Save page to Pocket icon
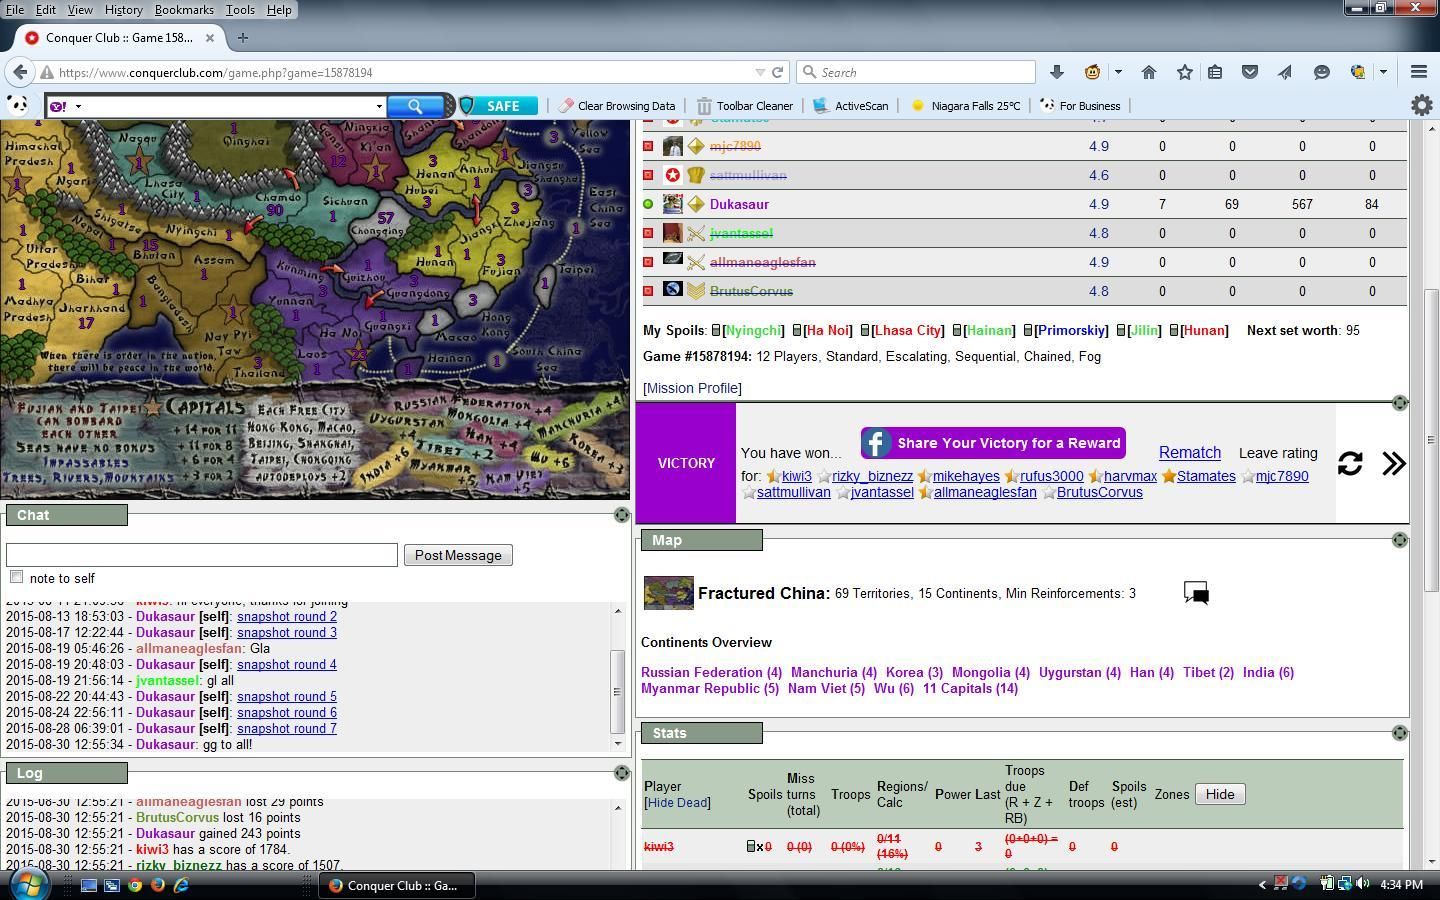 1250,72
